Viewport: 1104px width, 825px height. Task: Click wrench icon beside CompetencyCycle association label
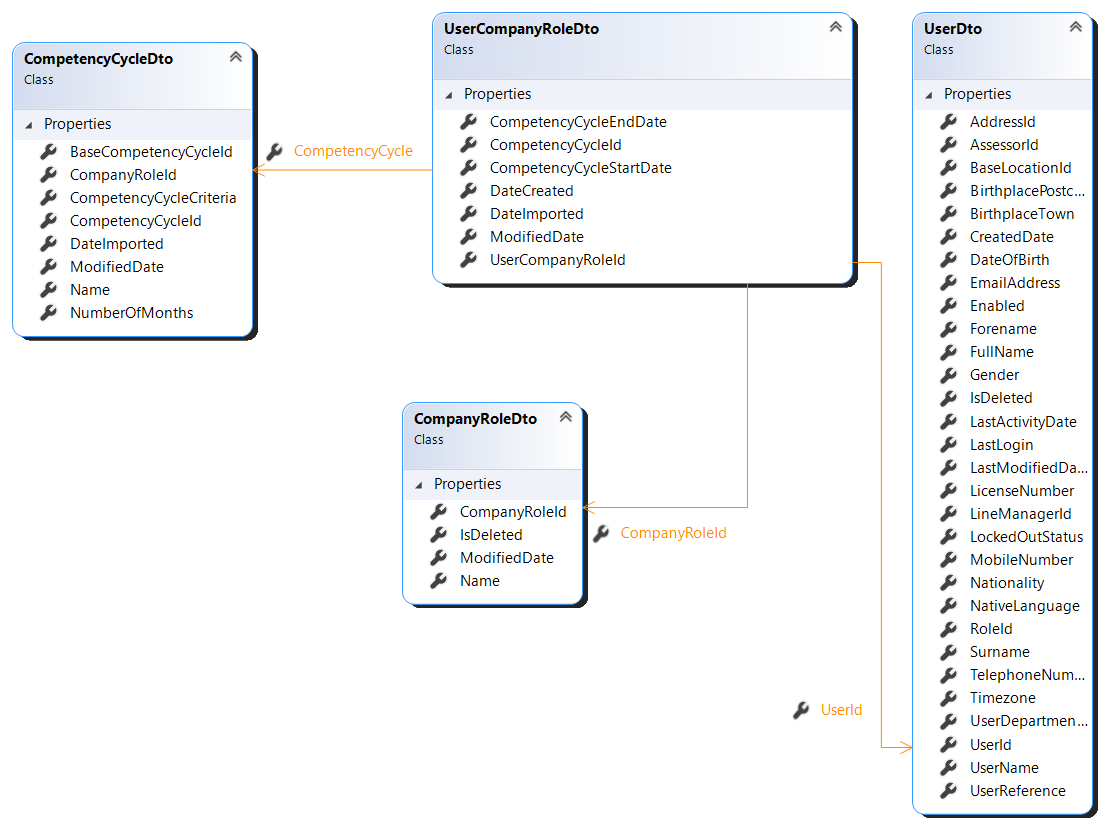274,151
